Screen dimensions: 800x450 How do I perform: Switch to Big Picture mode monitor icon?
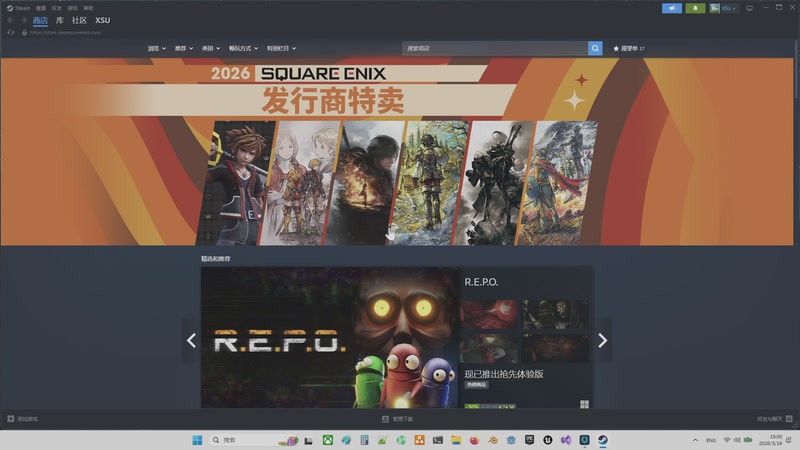[749, 8]
